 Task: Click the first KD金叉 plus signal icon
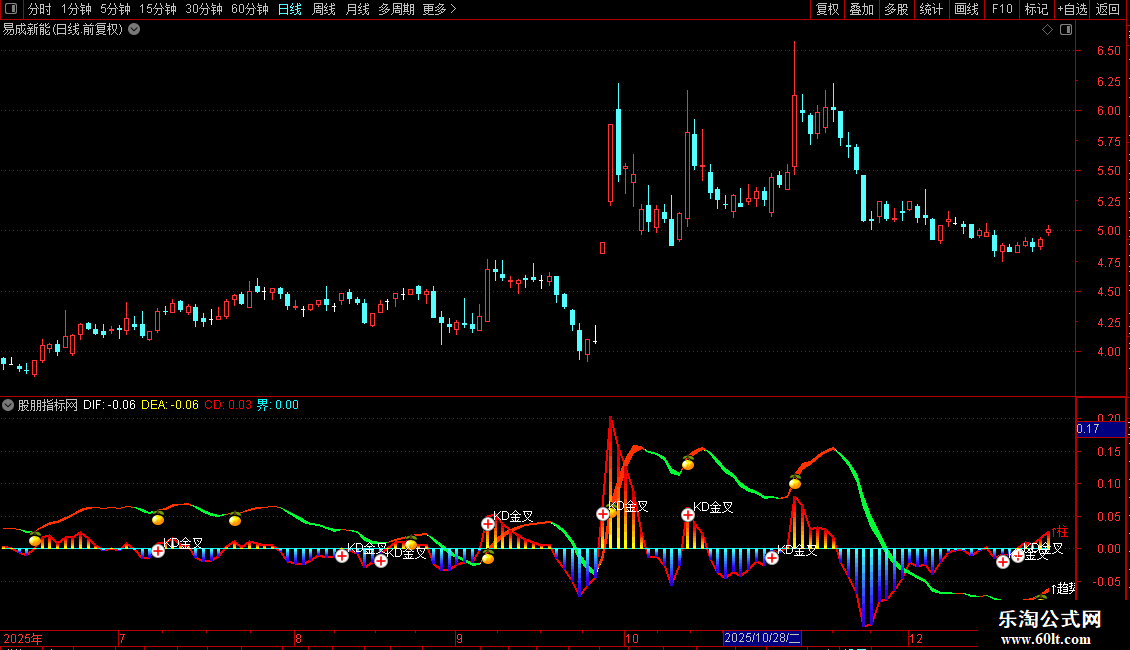pos(158,551)
